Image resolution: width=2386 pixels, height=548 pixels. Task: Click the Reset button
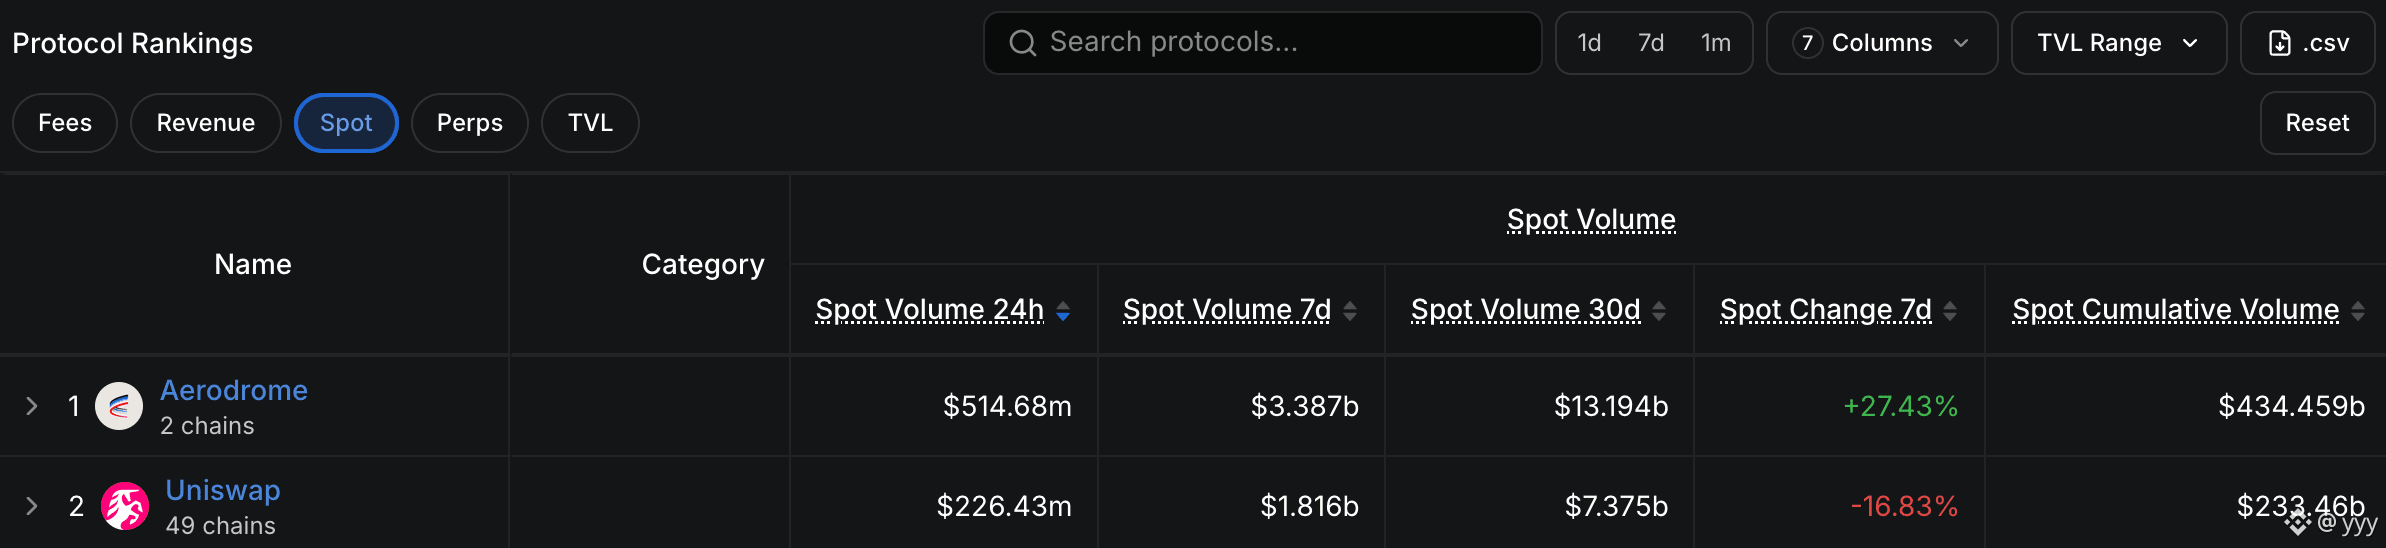coord(2317,123)
